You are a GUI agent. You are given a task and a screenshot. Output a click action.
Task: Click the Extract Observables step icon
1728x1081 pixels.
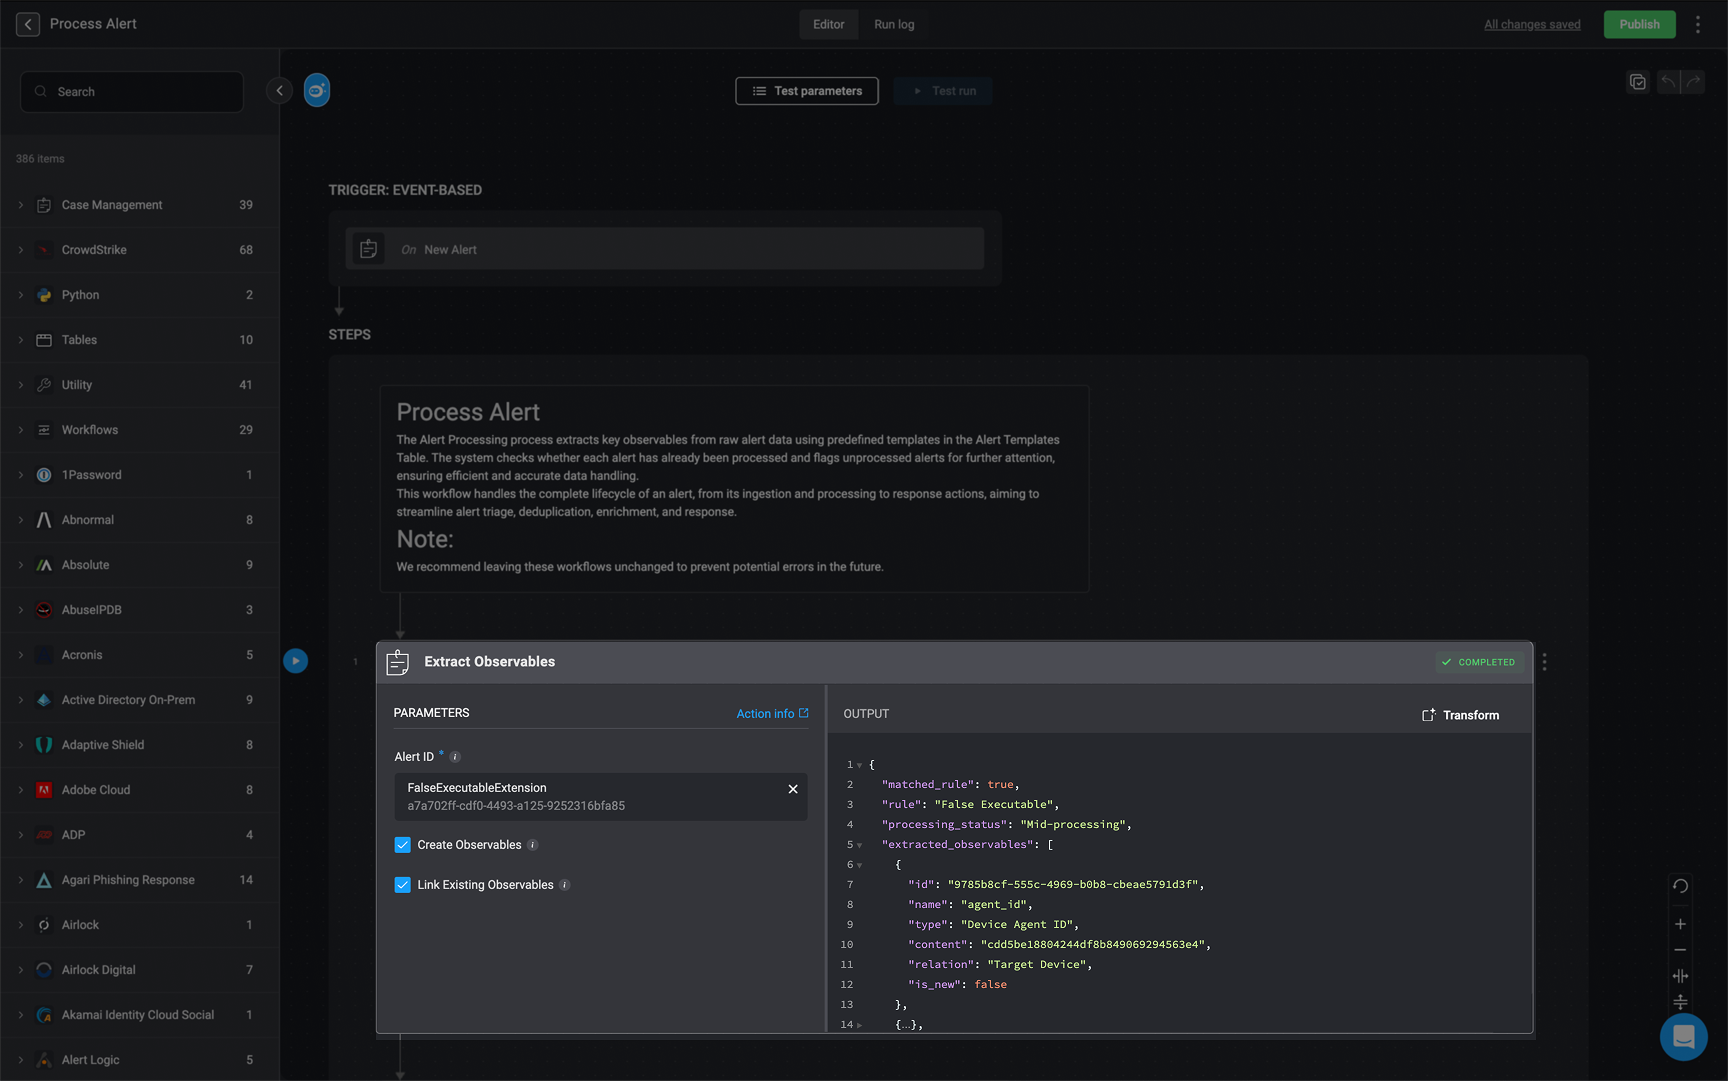pyautogui.click(x=397, y=662)
